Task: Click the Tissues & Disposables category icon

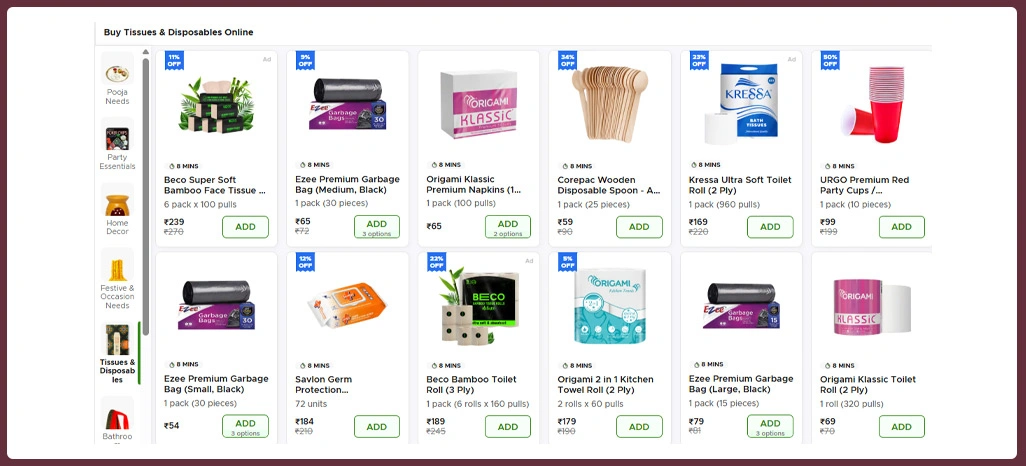Action: [117, 339]
